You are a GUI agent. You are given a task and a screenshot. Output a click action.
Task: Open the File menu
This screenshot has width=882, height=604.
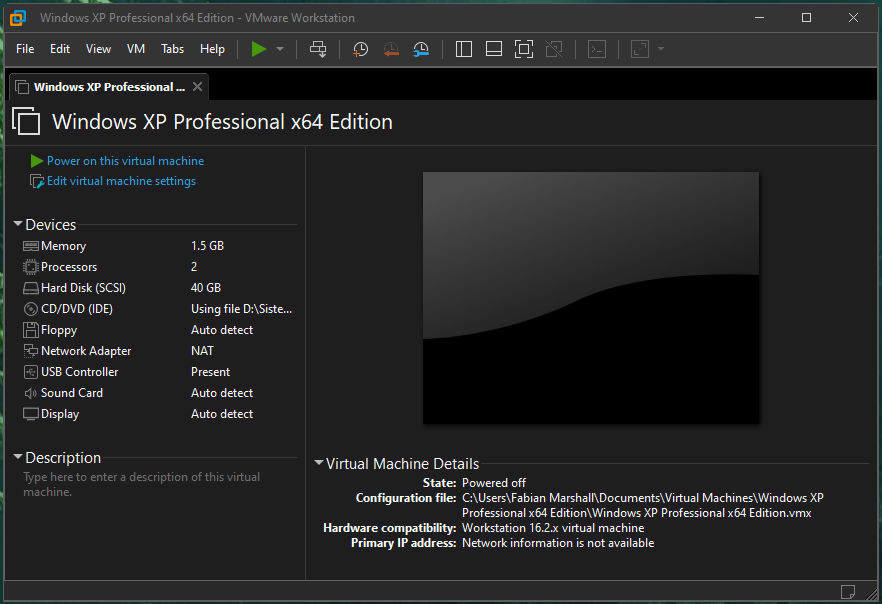25,49
